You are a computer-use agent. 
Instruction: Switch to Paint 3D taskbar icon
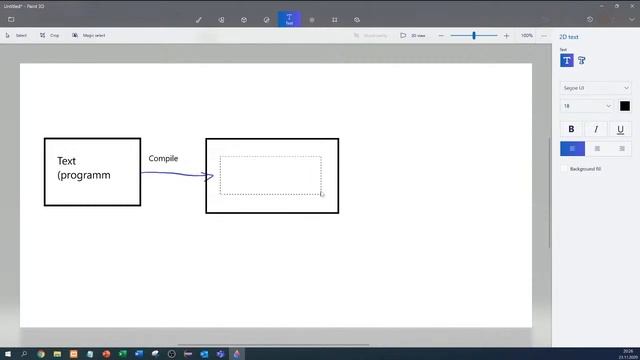point(237,354)
